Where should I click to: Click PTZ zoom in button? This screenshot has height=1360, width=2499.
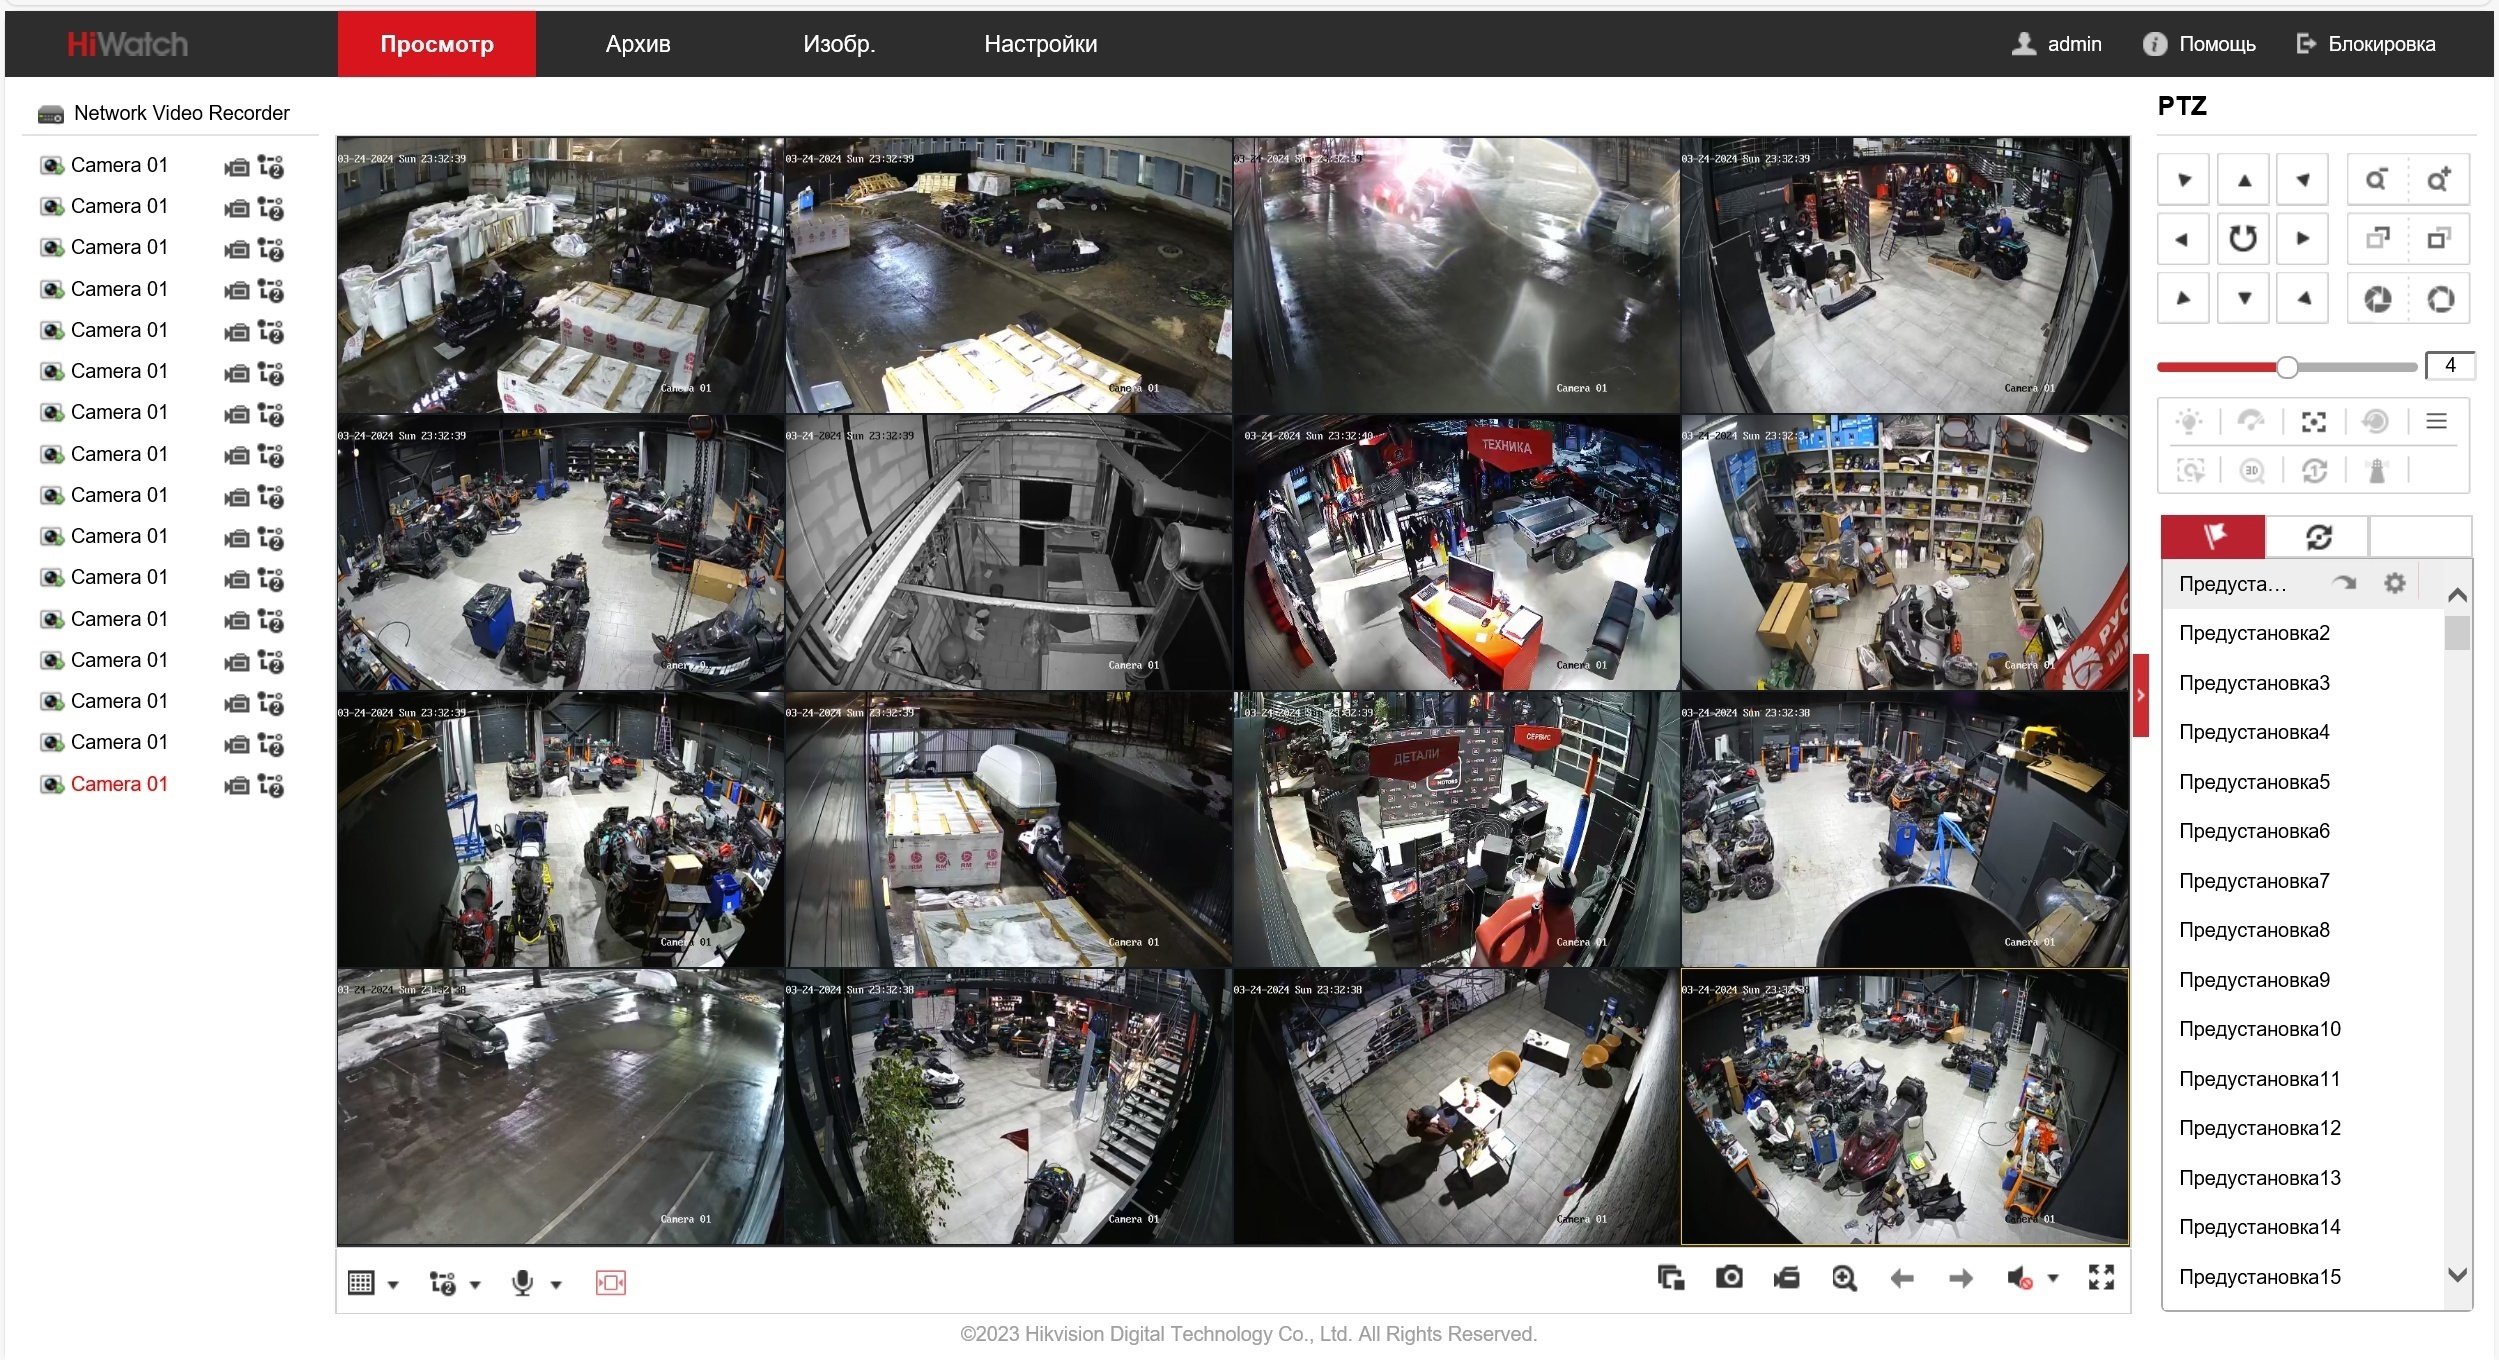pyautogui.click(x=2438, y=180)
